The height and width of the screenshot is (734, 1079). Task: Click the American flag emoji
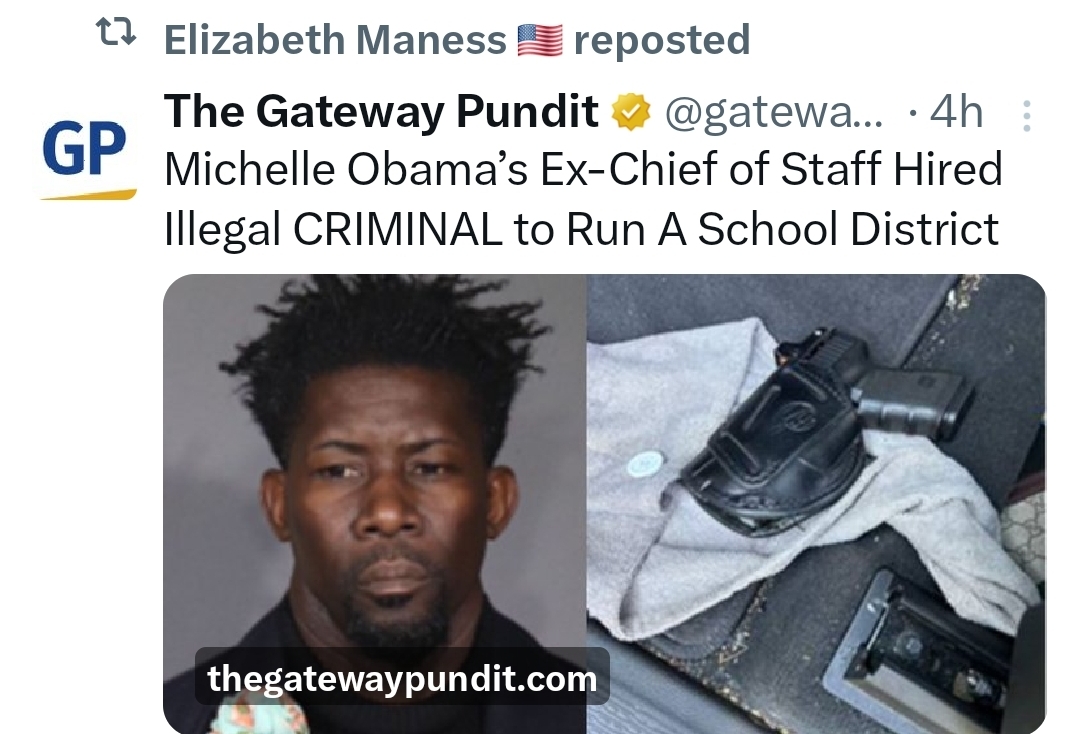(x=540, y=40)
